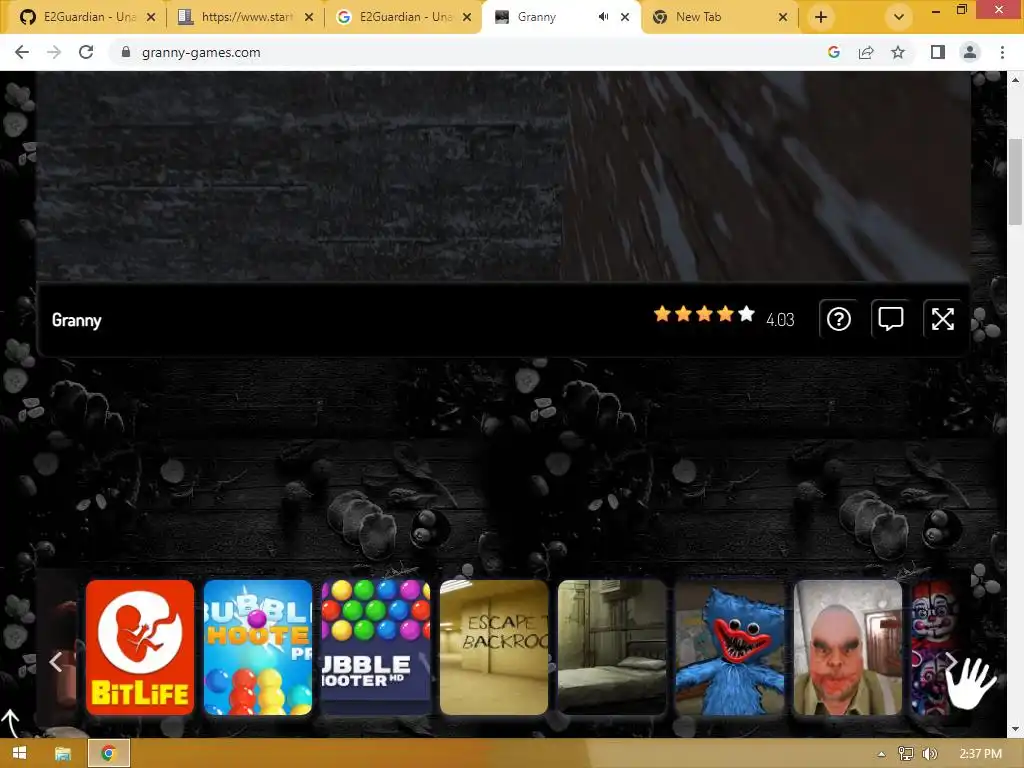Click the 4.03 rating value
The height and width of the screenshot is (768, 1024).
pos(780,319)
